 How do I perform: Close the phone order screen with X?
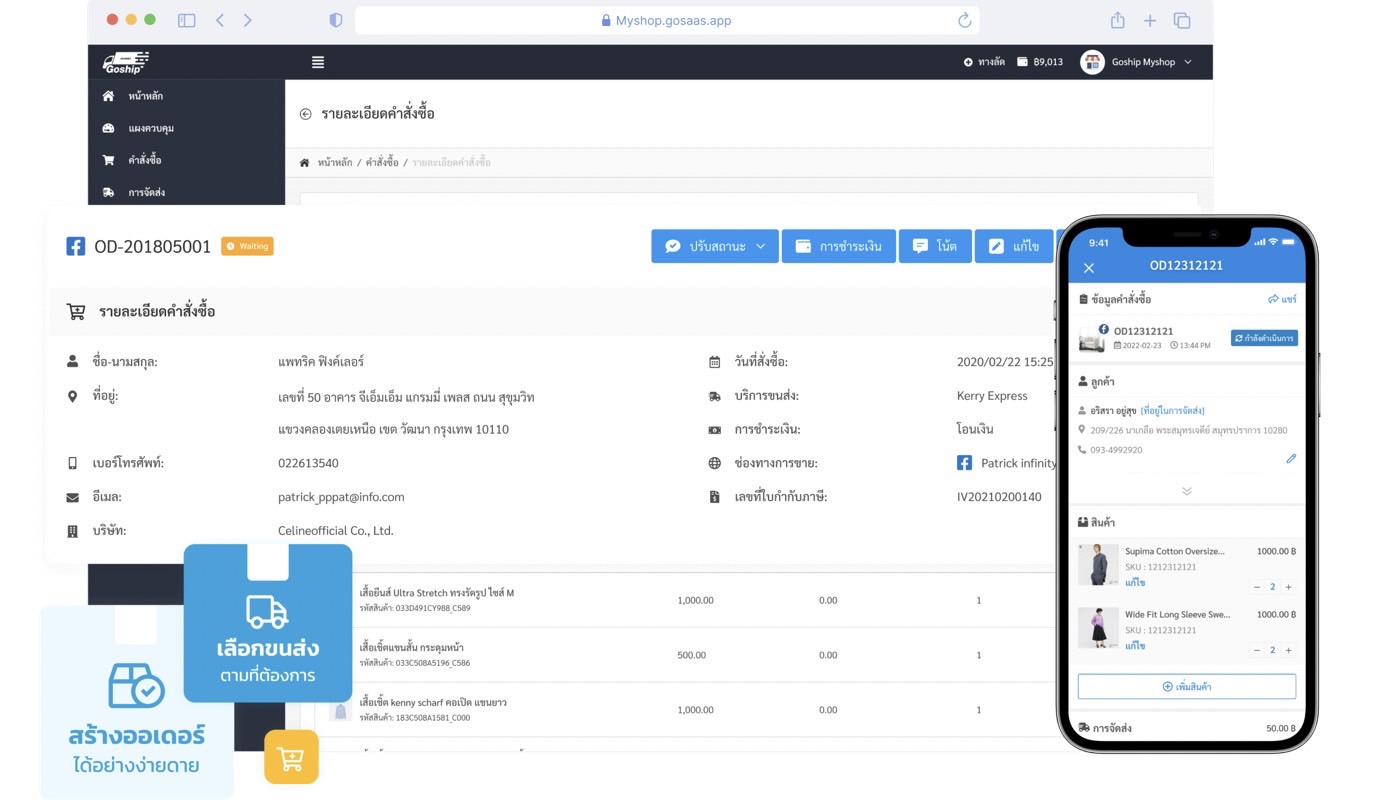1089,268
